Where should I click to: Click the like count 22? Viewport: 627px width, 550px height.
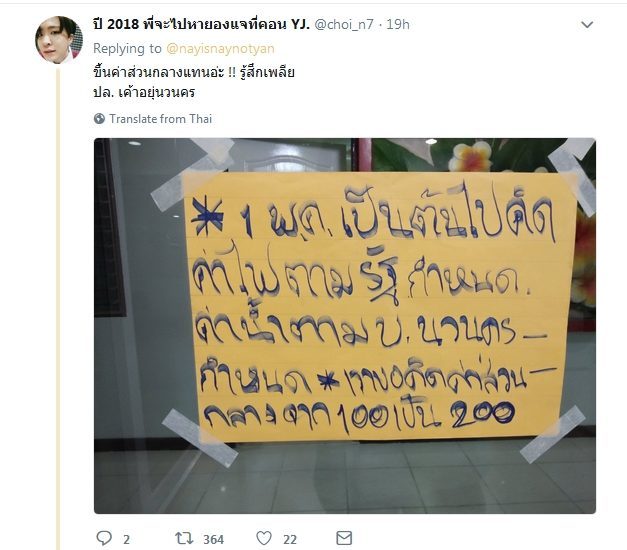[x=290, y=540]
